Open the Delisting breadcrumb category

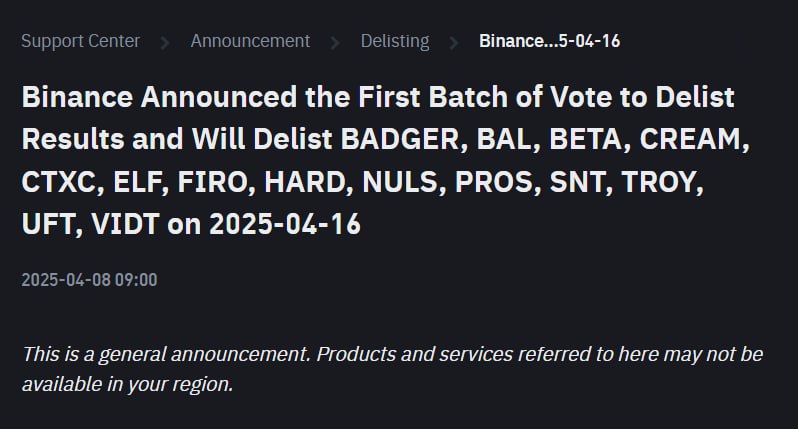pos(395,41)
